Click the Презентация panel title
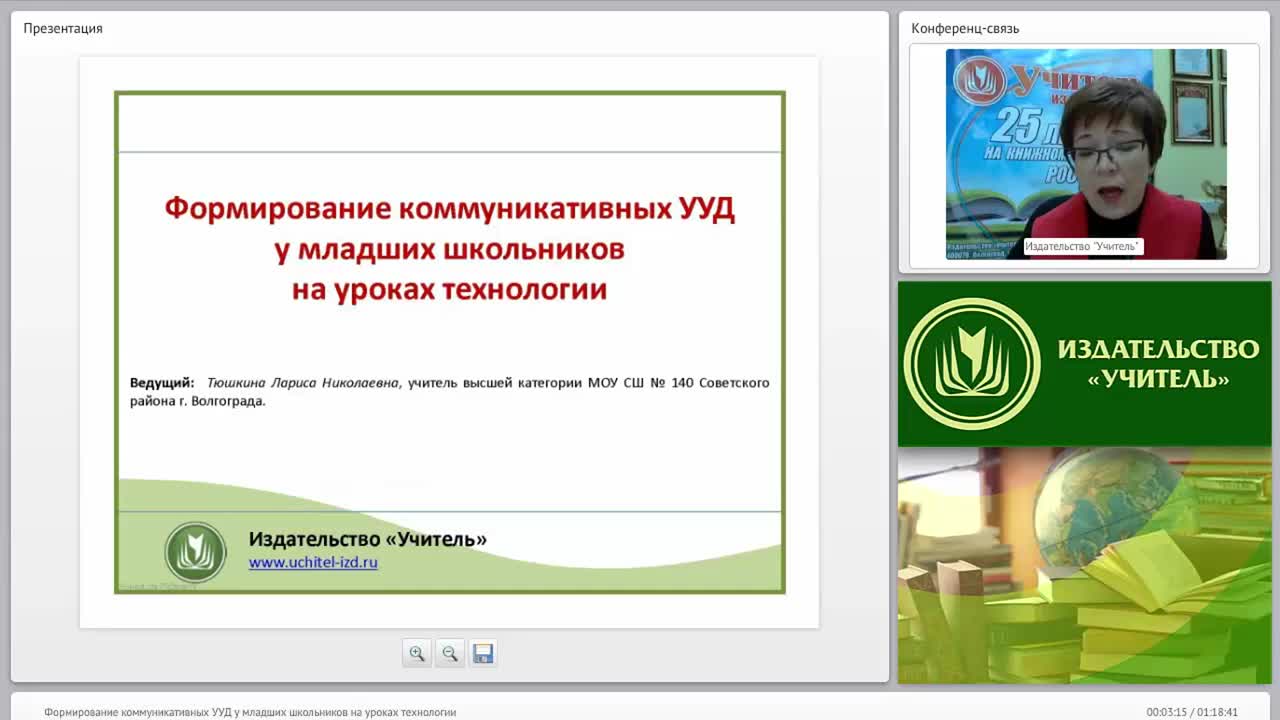Viewport: 1280px width, 720px height. [x=63, y=28]
